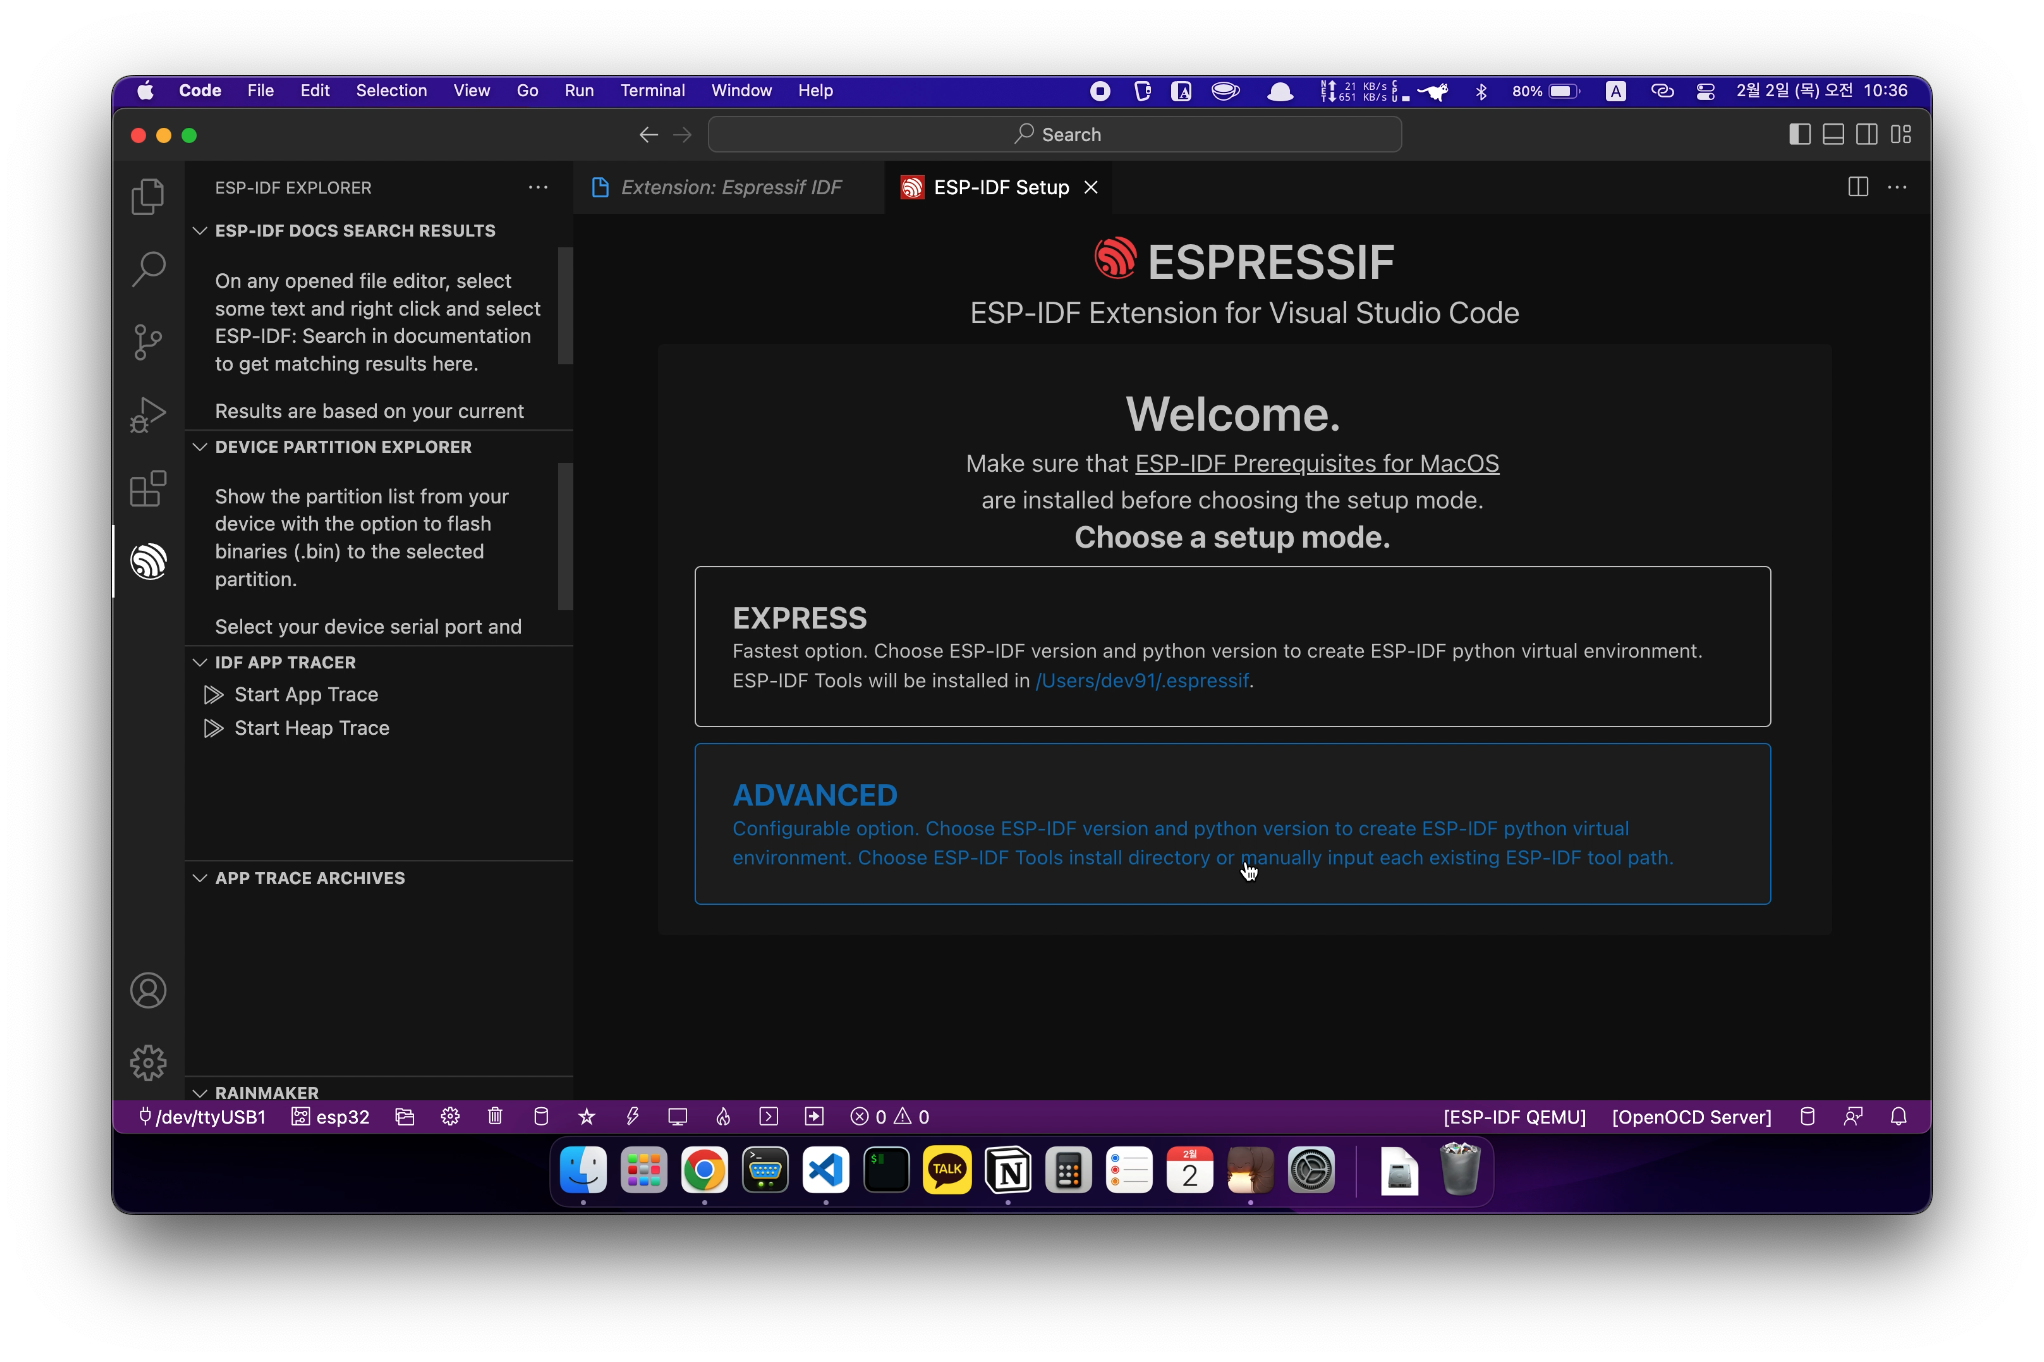Toggle secondary side bar visibility

[x=1867, y=135]
